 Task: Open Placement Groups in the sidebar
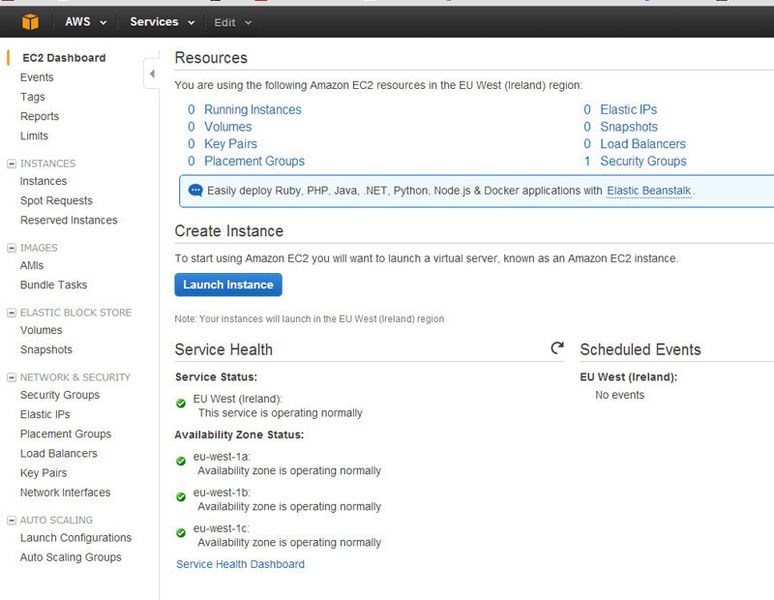tap(66, 434)
